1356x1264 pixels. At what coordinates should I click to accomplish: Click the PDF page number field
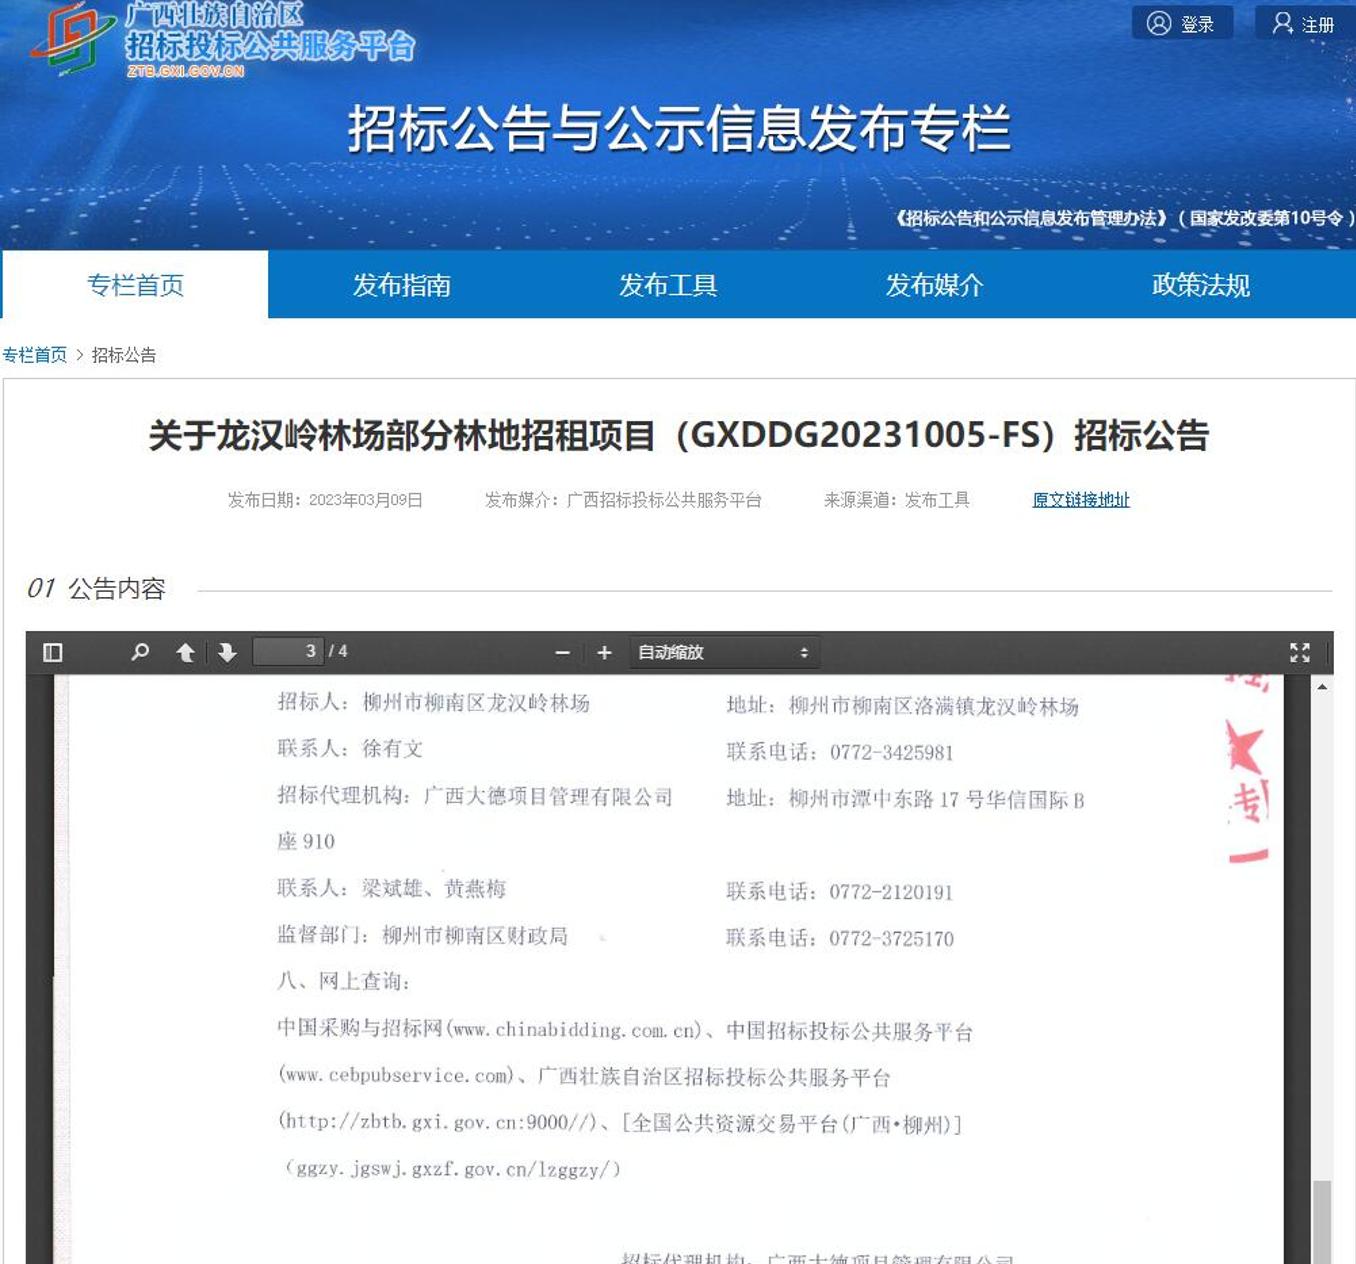[x=288, y=652]
